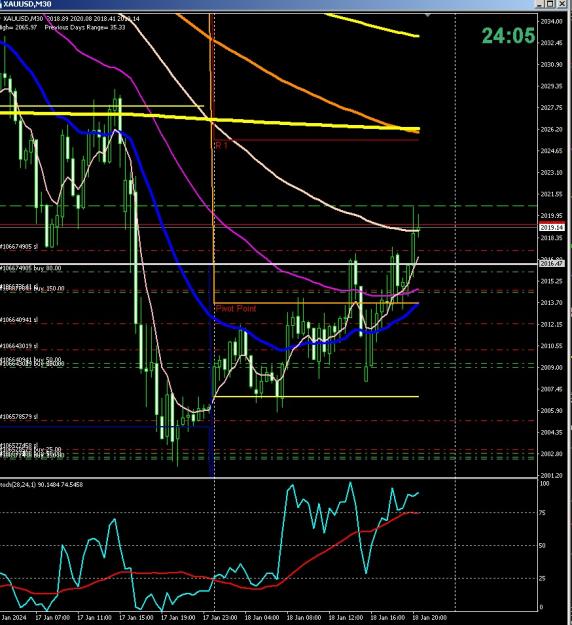The width and height of the screenshot is (572, 625).
Task: Click the 18 Jan 08:00 time axis label
Action: click(304, 617)
